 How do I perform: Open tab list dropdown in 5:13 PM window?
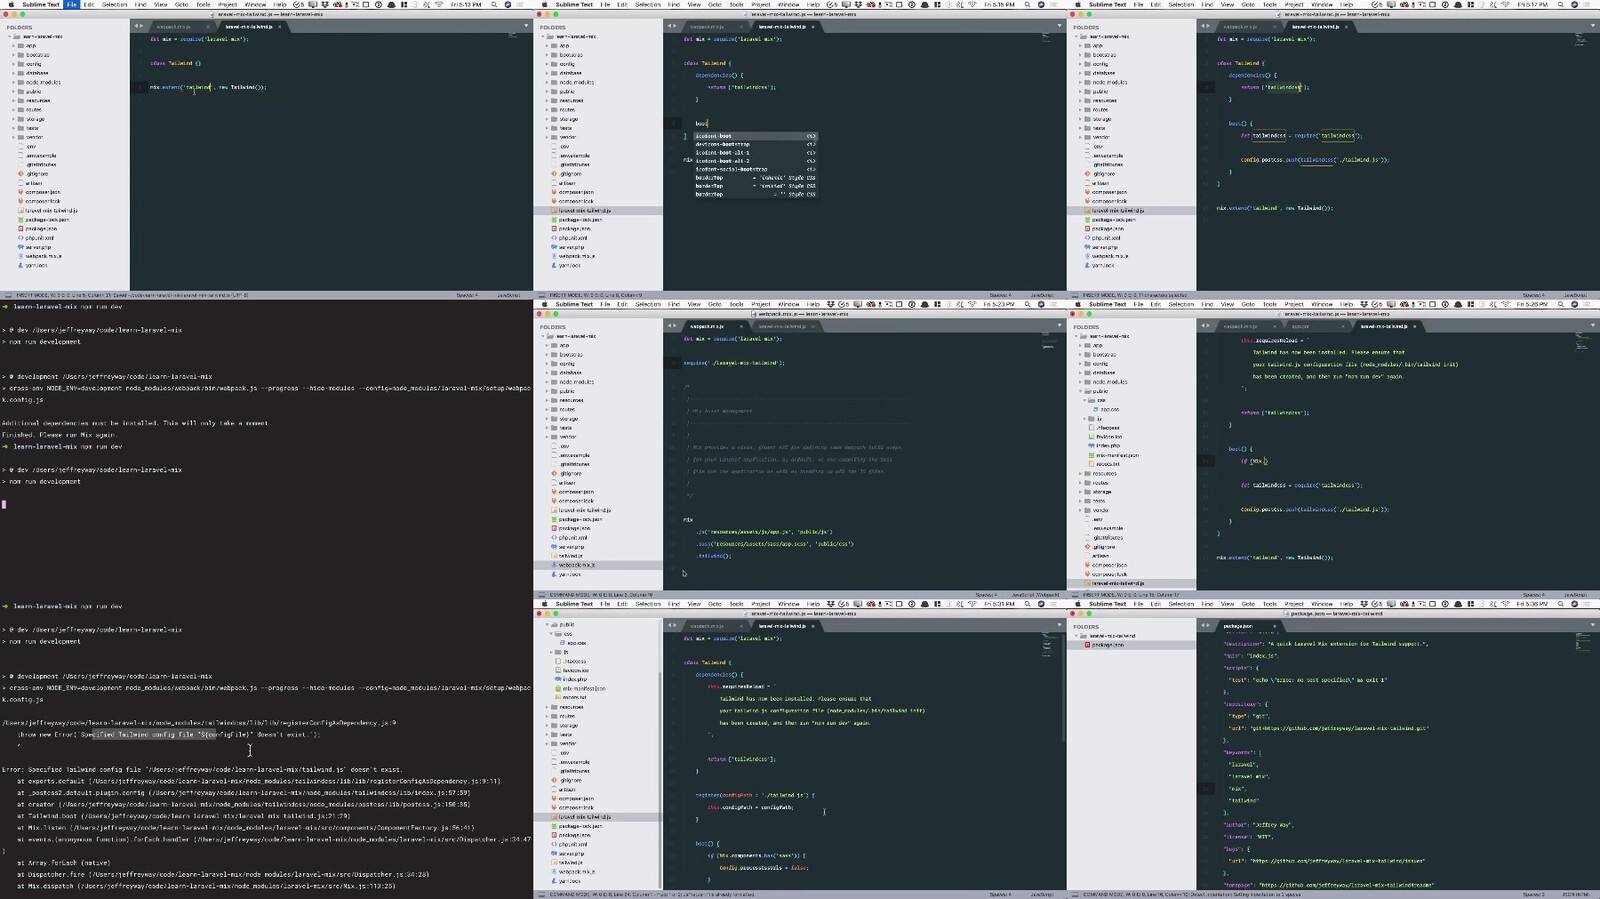coord(526,26)
